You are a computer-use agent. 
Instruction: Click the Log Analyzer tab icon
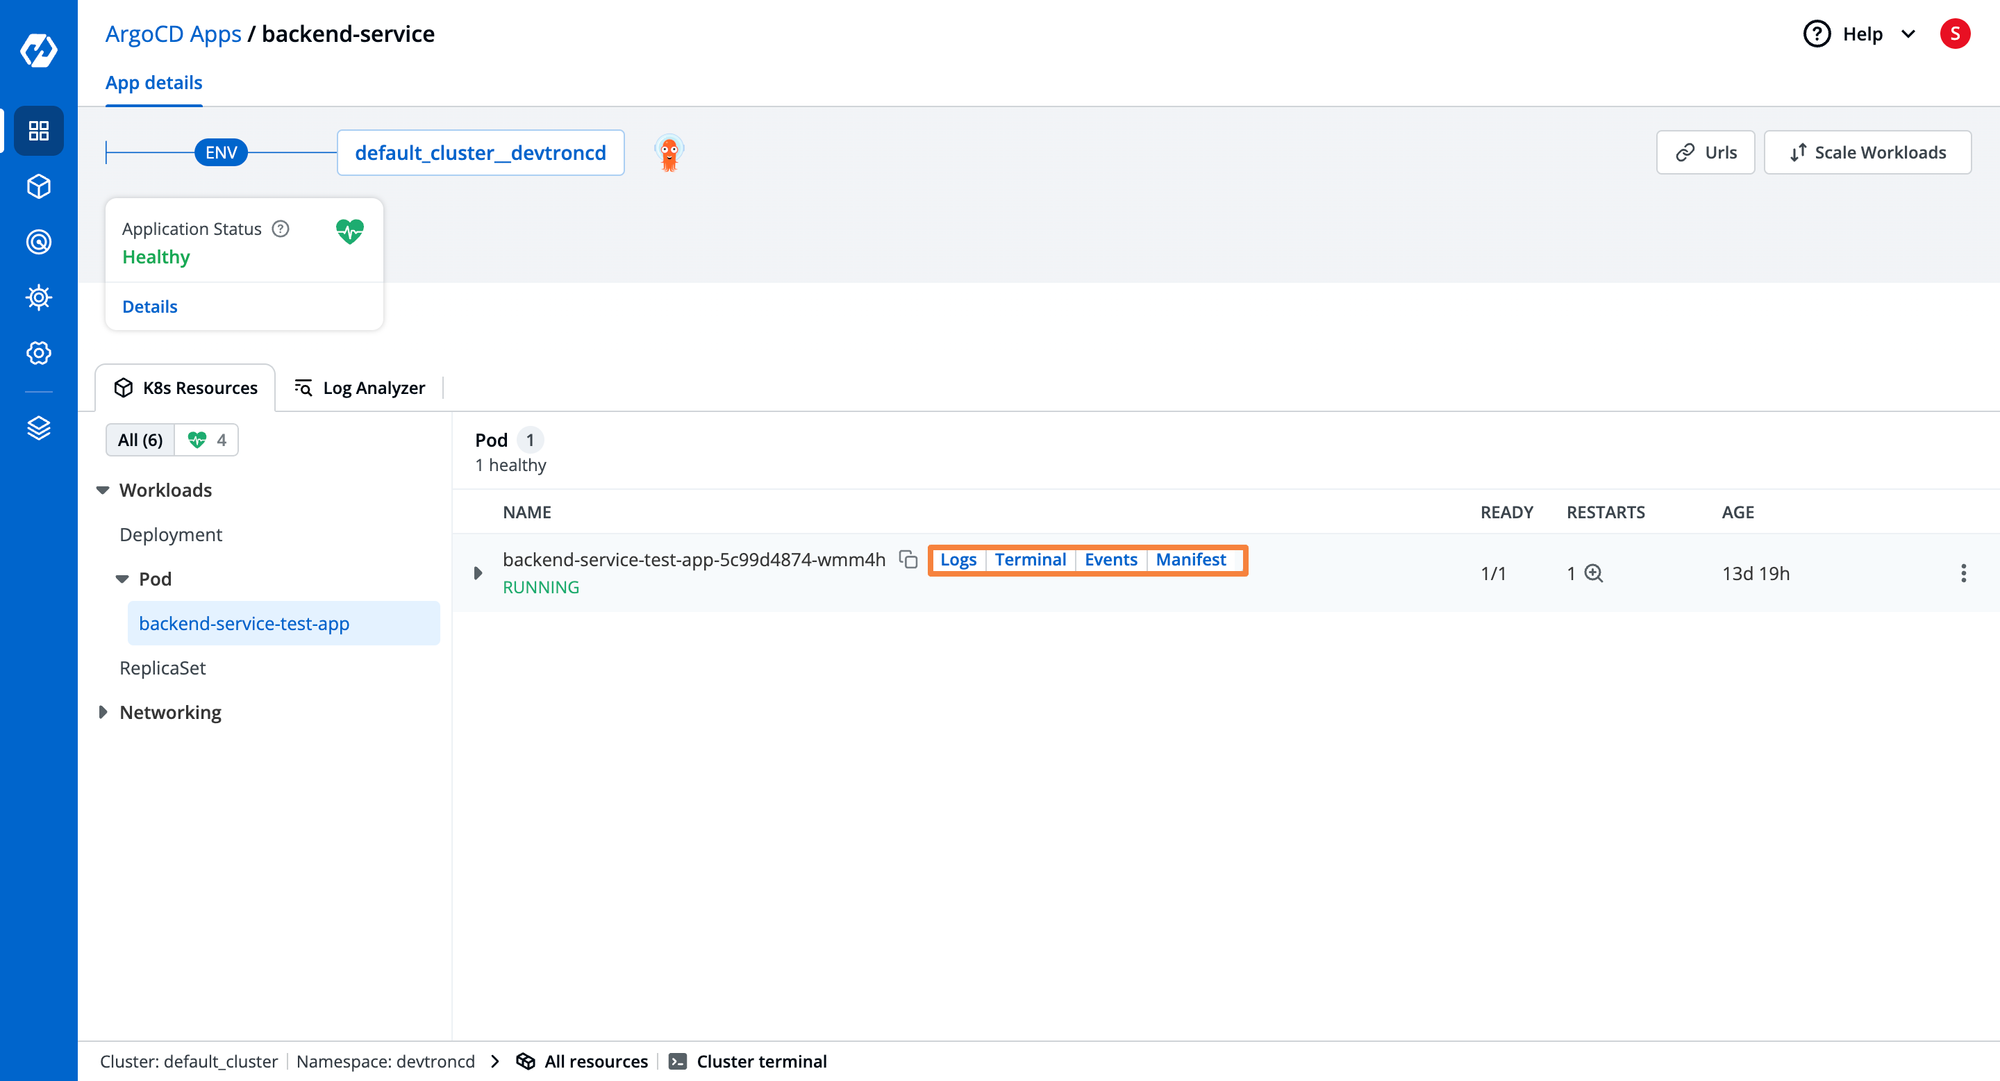point(302,386)
